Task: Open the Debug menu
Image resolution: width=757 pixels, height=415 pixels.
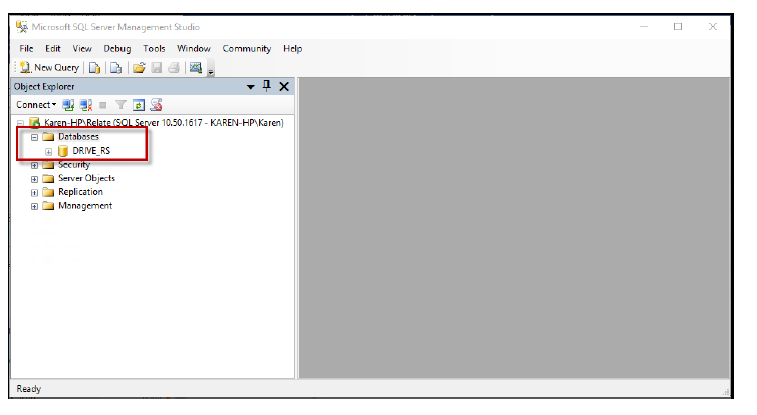Action: (117, 48)
